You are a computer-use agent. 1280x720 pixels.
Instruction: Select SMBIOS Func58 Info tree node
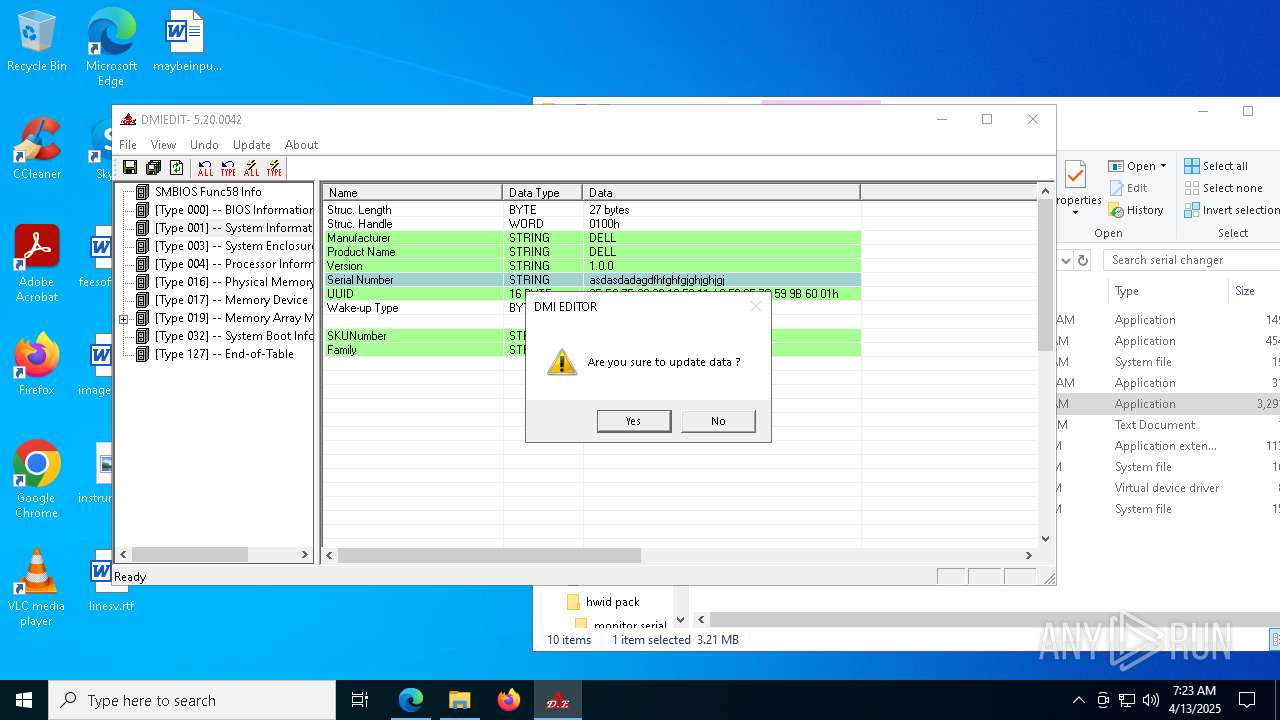208,192
